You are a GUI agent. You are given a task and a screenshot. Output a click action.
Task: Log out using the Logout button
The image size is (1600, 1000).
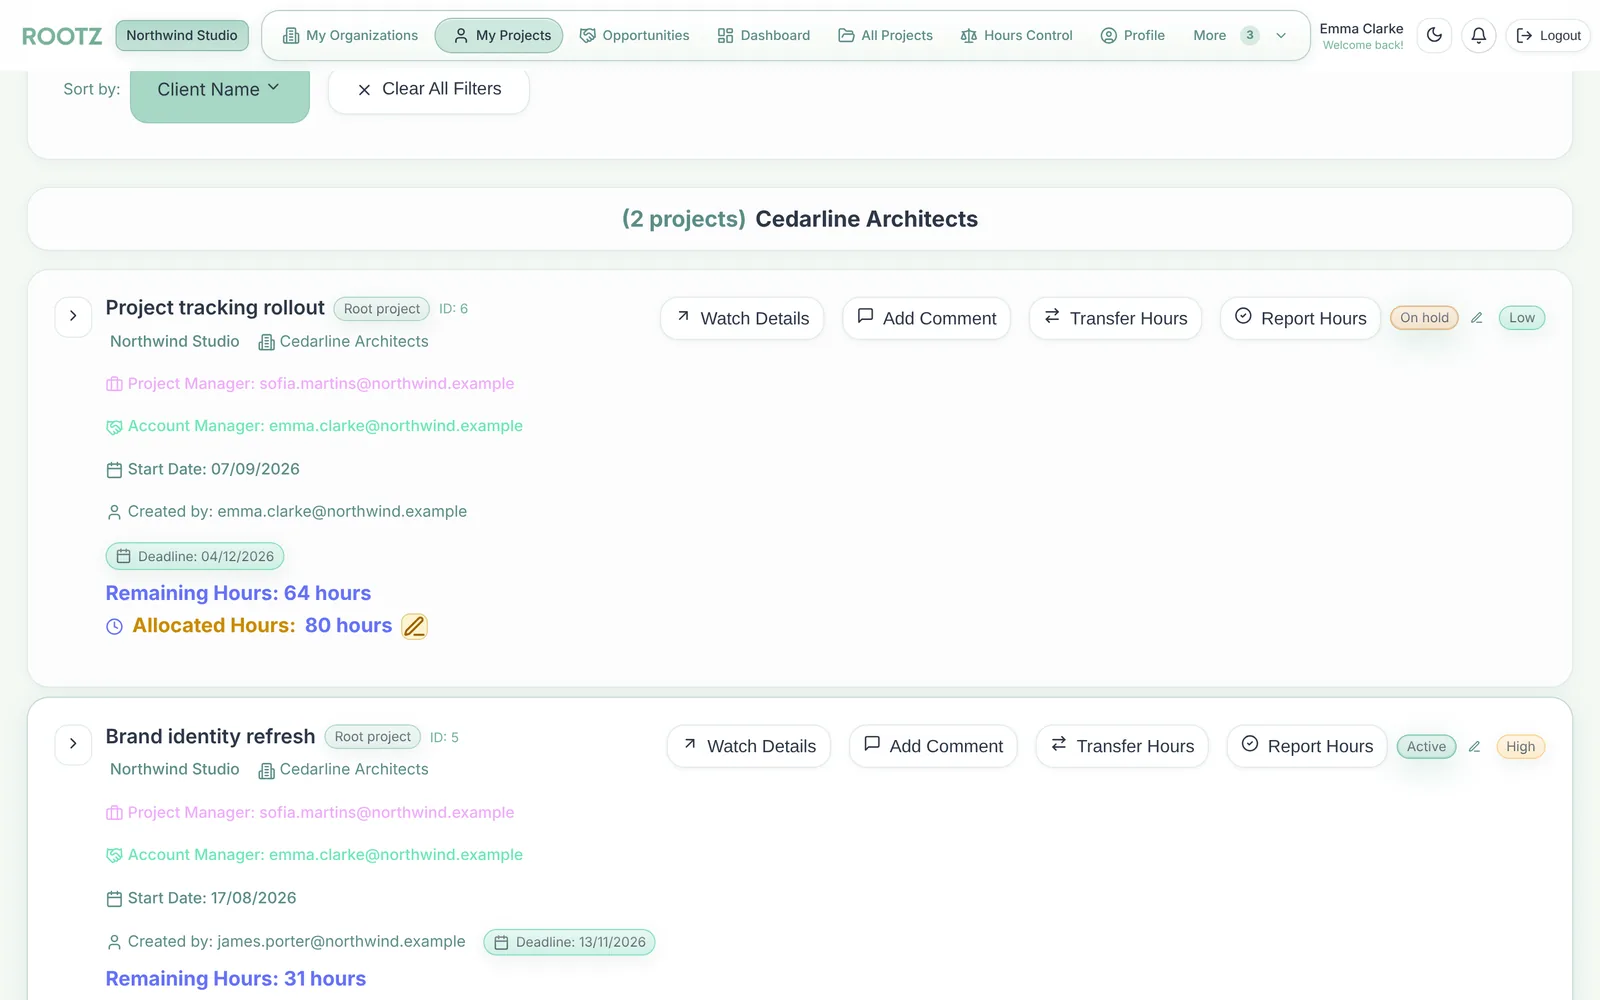1548,35
